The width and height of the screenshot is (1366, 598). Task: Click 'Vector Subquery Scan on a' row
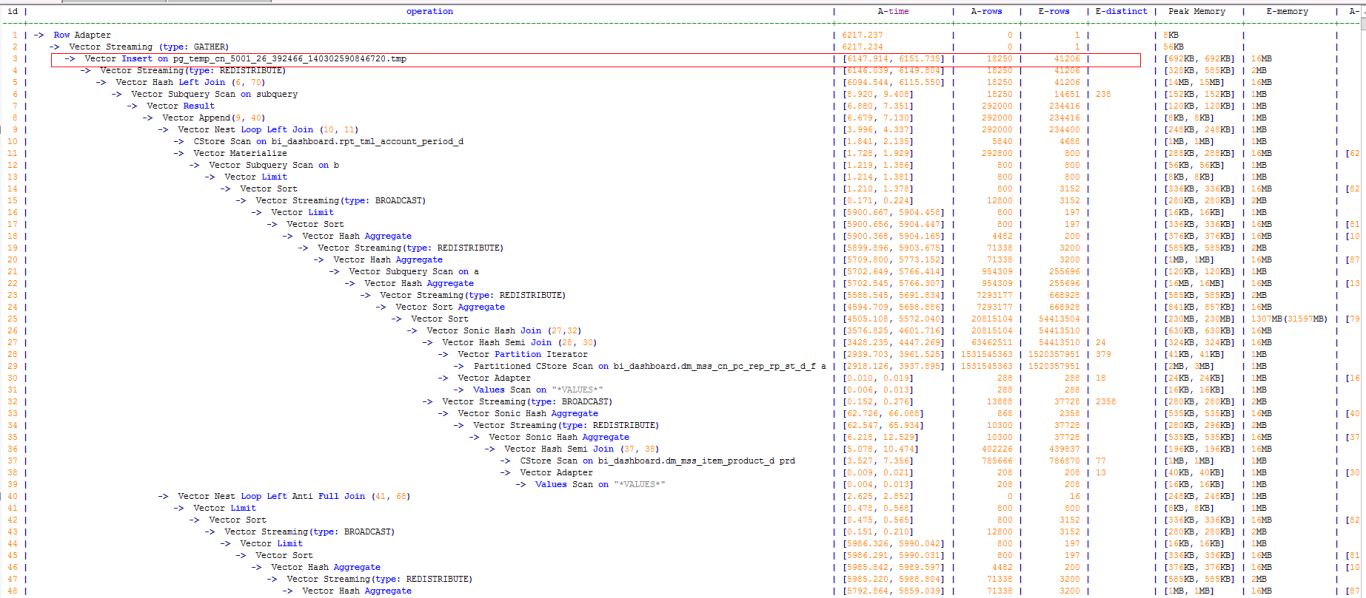[413, 271]
